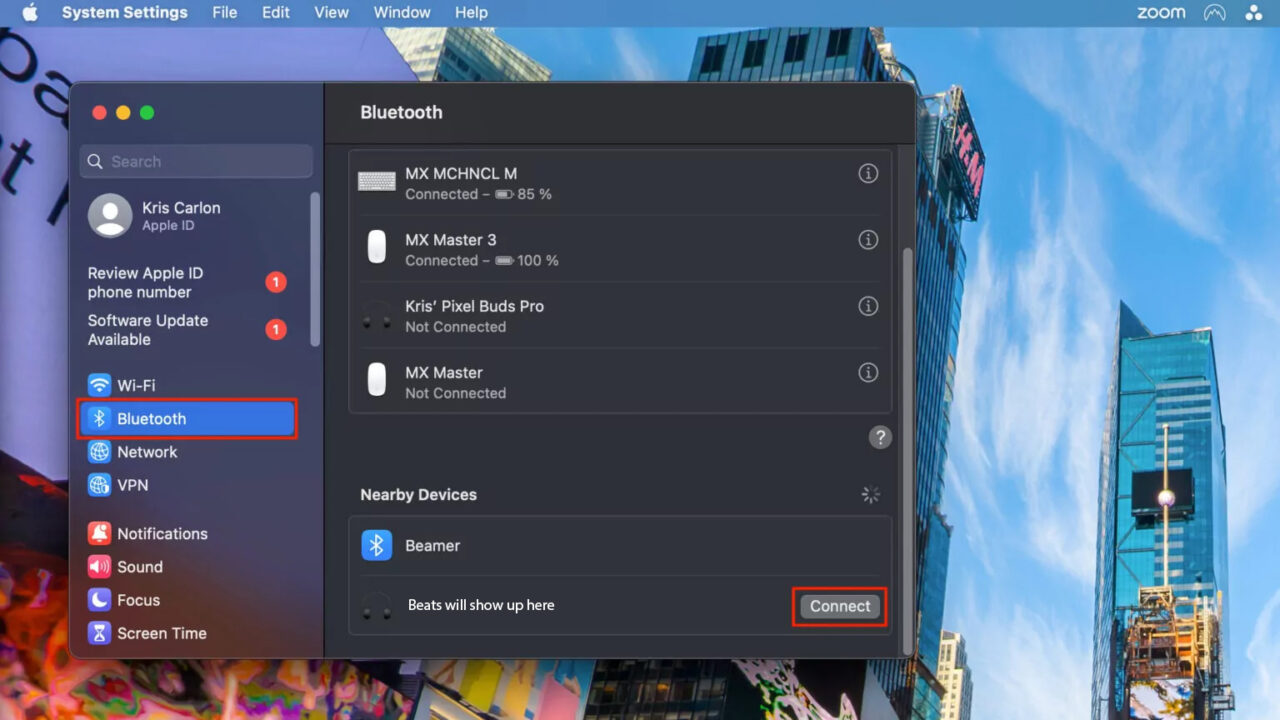Open Sound settings from the sidebar
The width and height of the screenshot is (1280, 720).
(137, 567)
